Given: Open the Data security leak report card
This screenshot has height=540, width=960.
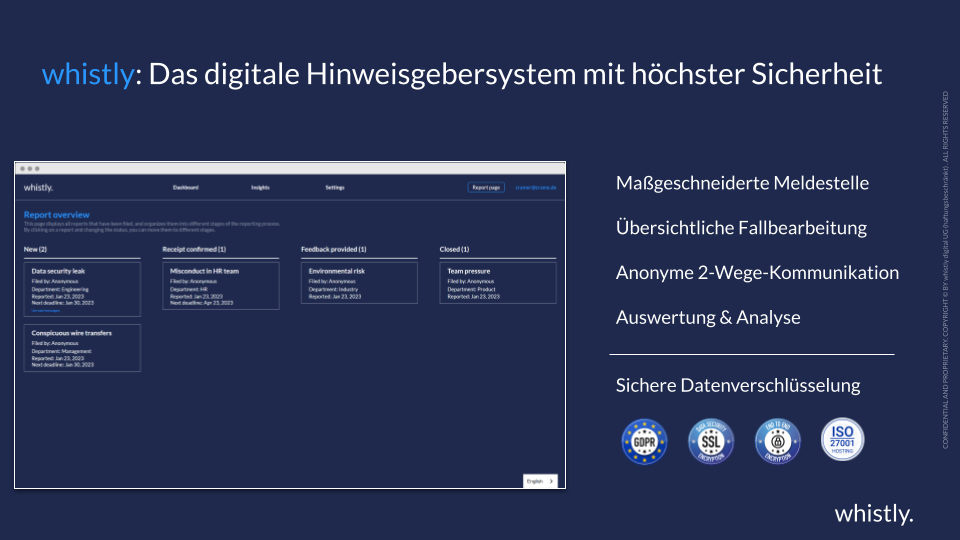Looking at the screenshot, I should (82, 289).
